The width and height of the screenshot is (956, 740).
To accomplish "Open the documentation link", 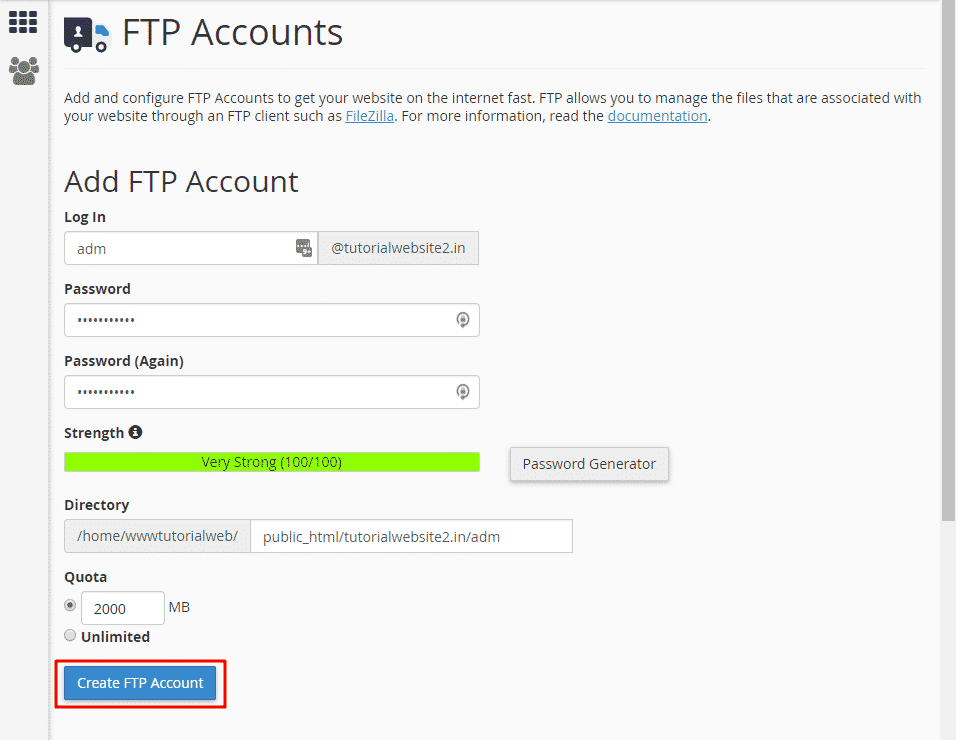I will [x=657, y=115].
